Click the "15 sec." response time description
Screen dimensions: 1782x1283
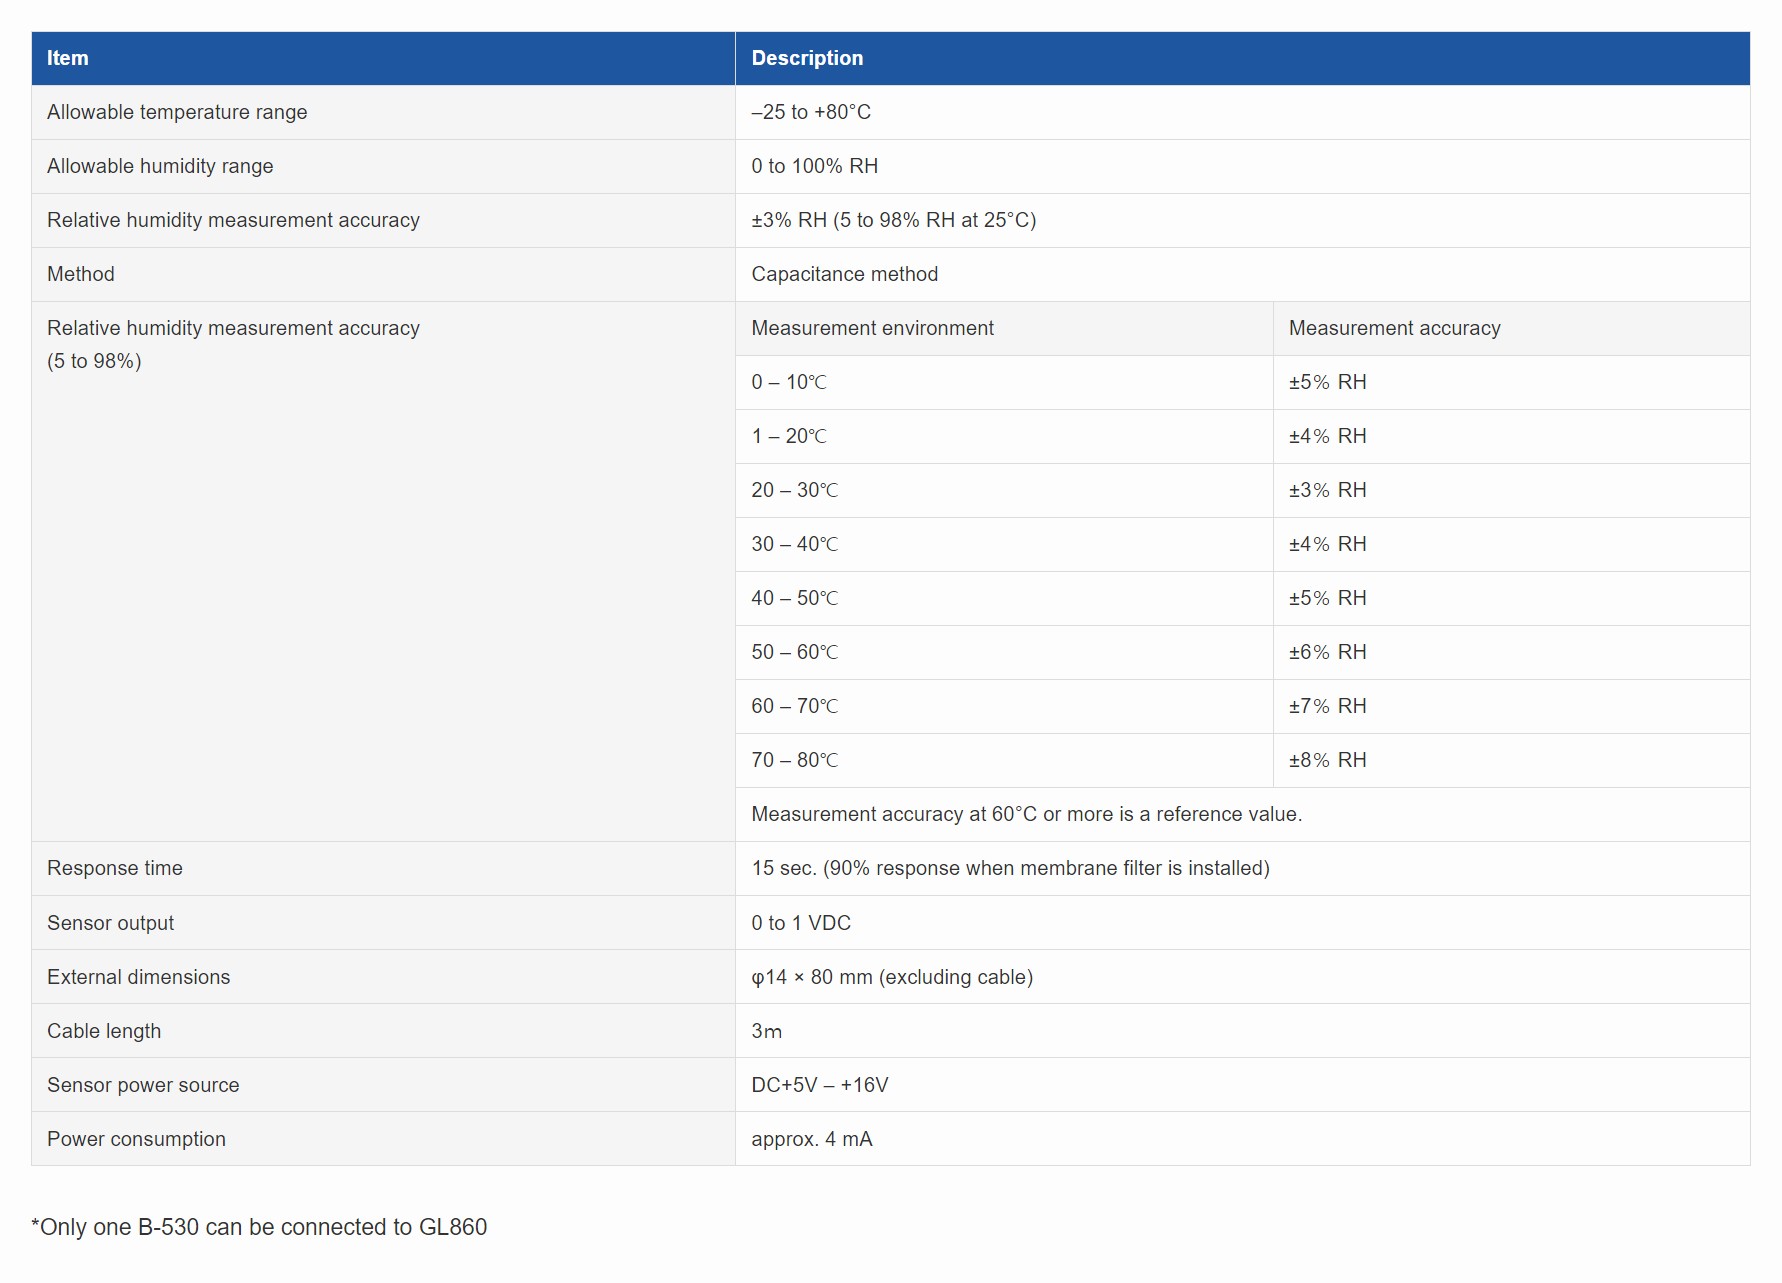(x=1010, y=868)
